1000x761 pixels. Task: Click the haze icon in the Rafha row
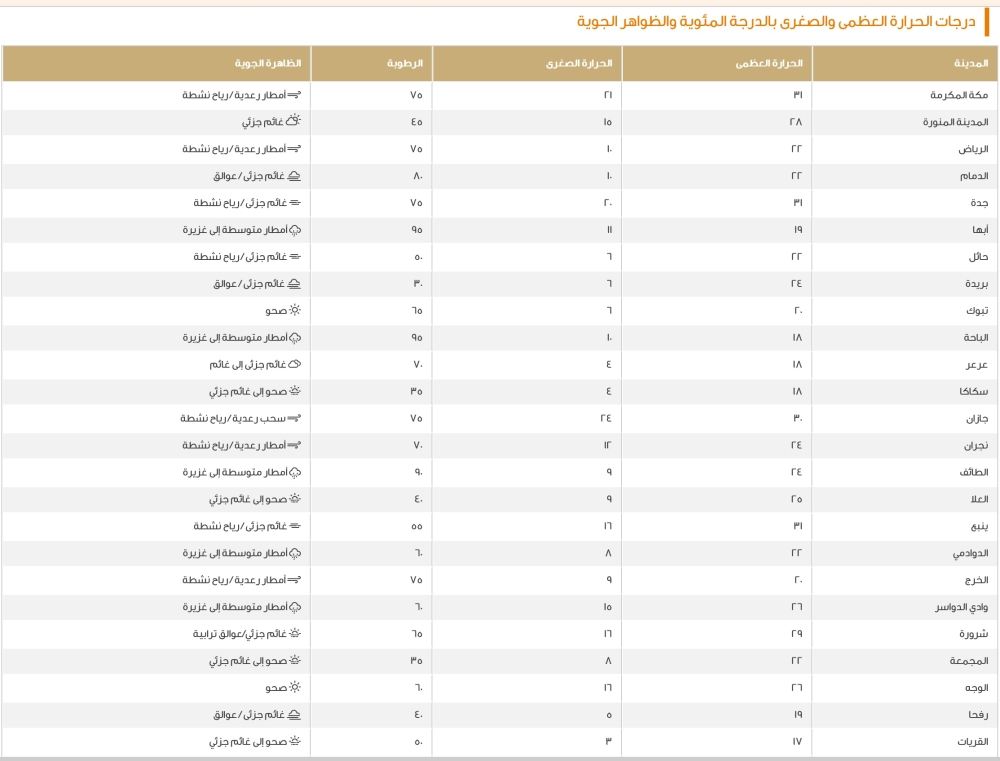tap(294, 715)
